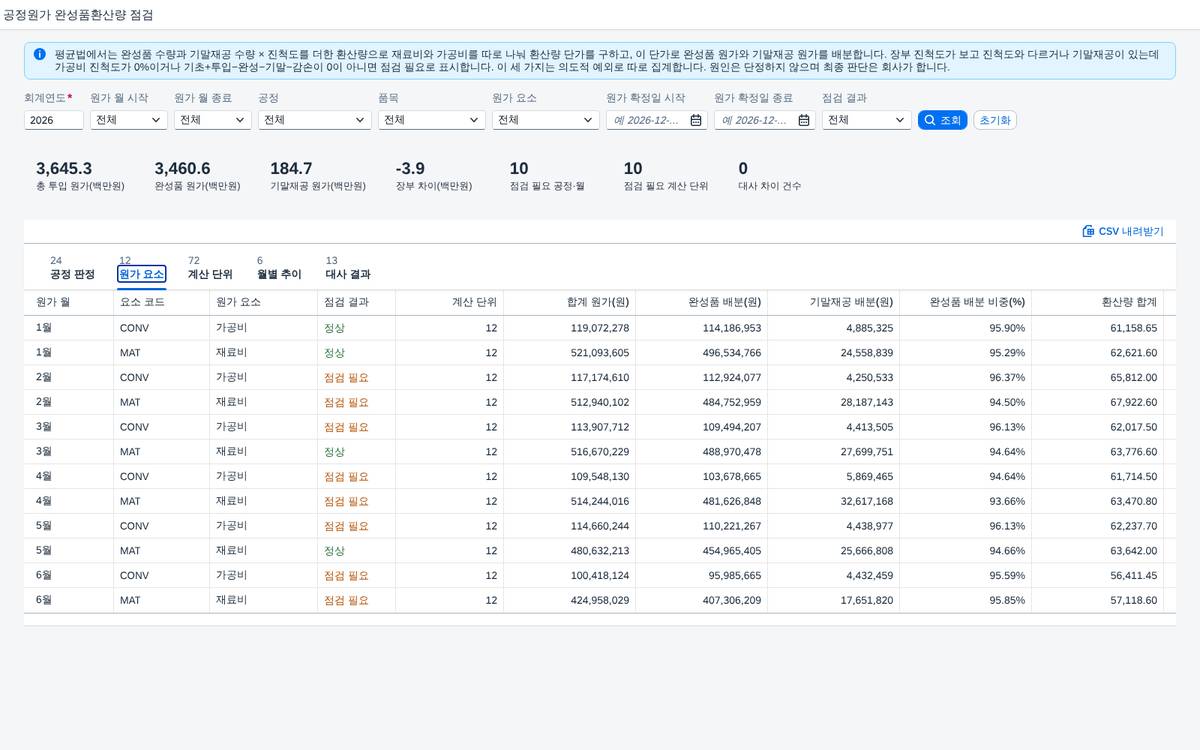1200x750 pixels.
Task: Click the 계산 단위 column header
Action: pyautogui.click(x=450, y=302)
